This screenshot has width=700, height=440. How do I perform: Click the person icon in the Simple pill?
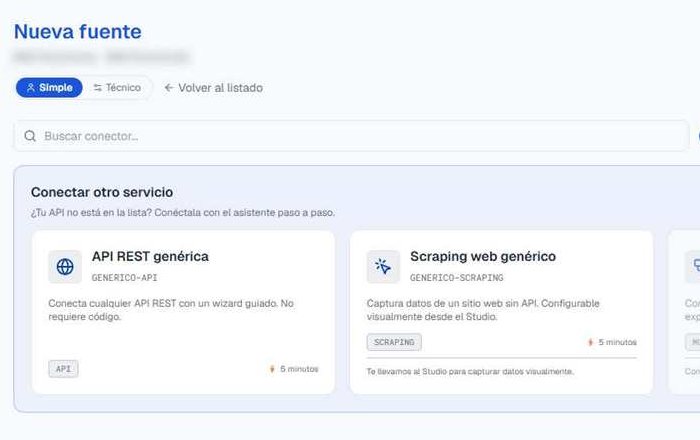(31, 87)
